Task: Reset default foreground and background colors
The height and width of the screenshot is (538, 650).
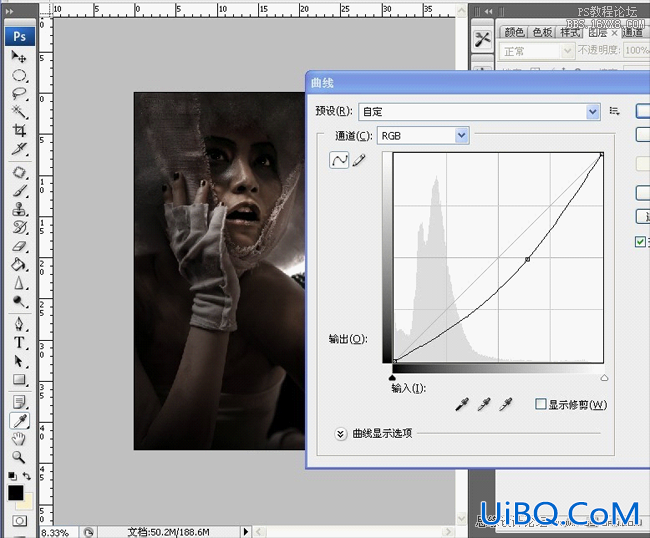Action: point(12,476)
